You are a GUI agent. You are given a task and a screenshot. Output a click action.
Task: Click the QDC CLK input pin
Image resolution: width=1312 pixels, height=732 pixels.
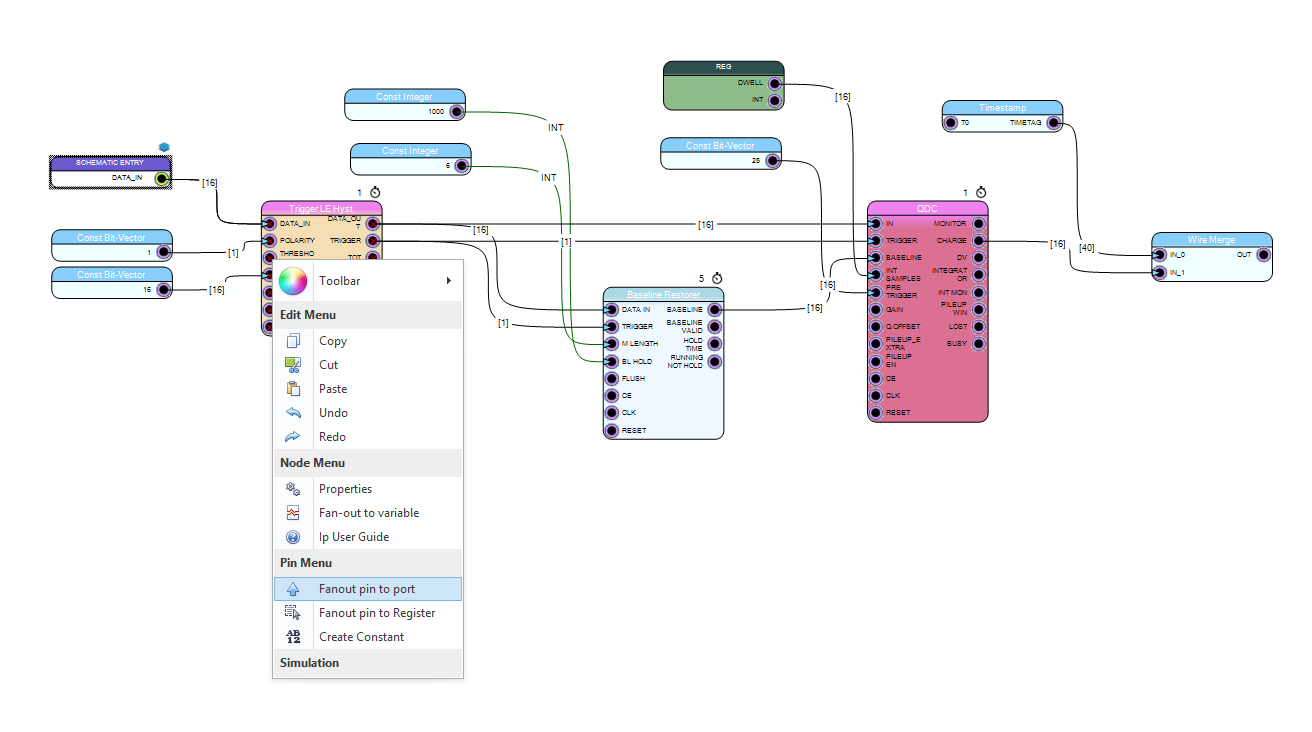[x=876, y=396]
